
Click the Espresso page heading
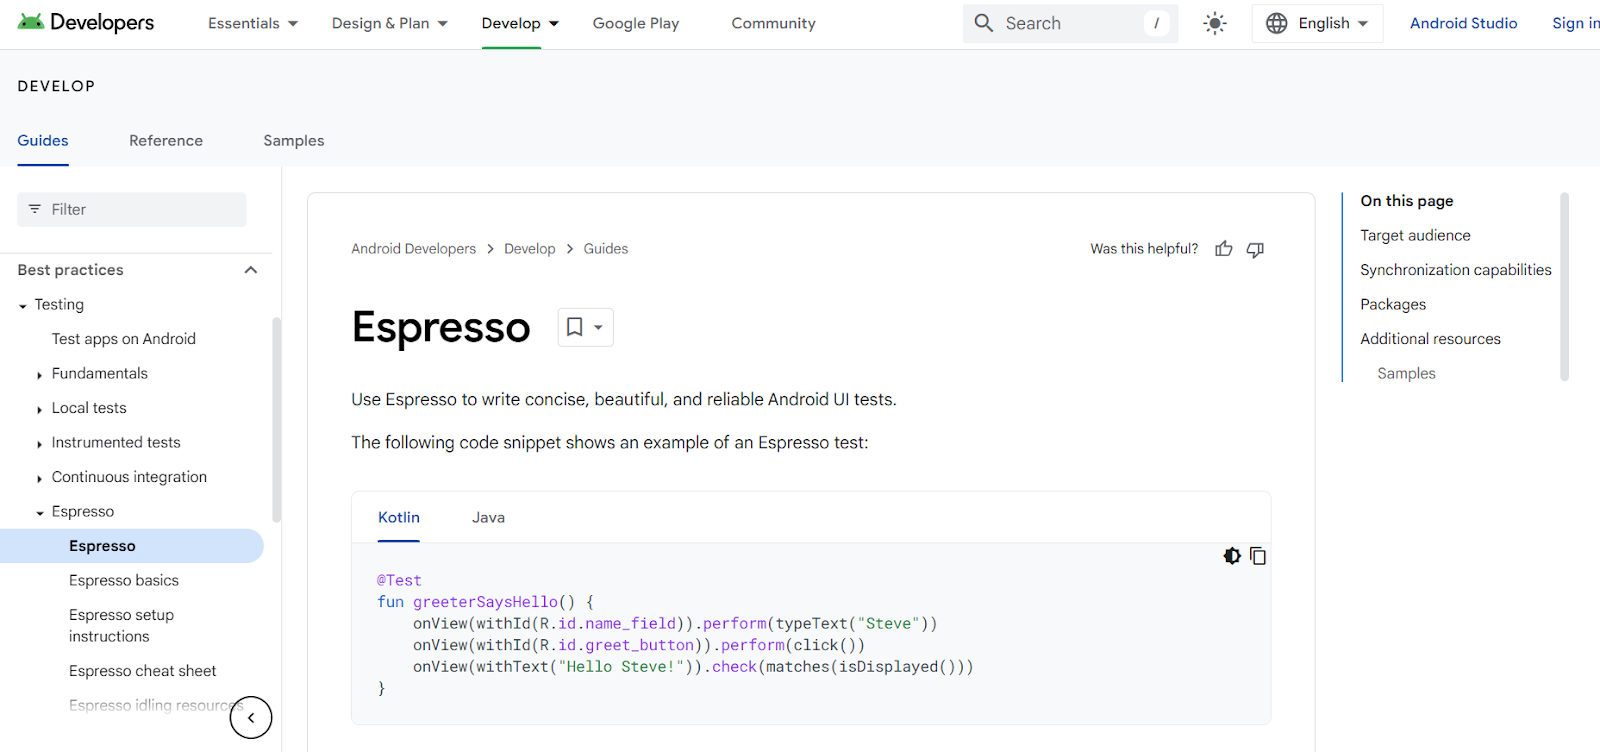(x=441, y=327)
